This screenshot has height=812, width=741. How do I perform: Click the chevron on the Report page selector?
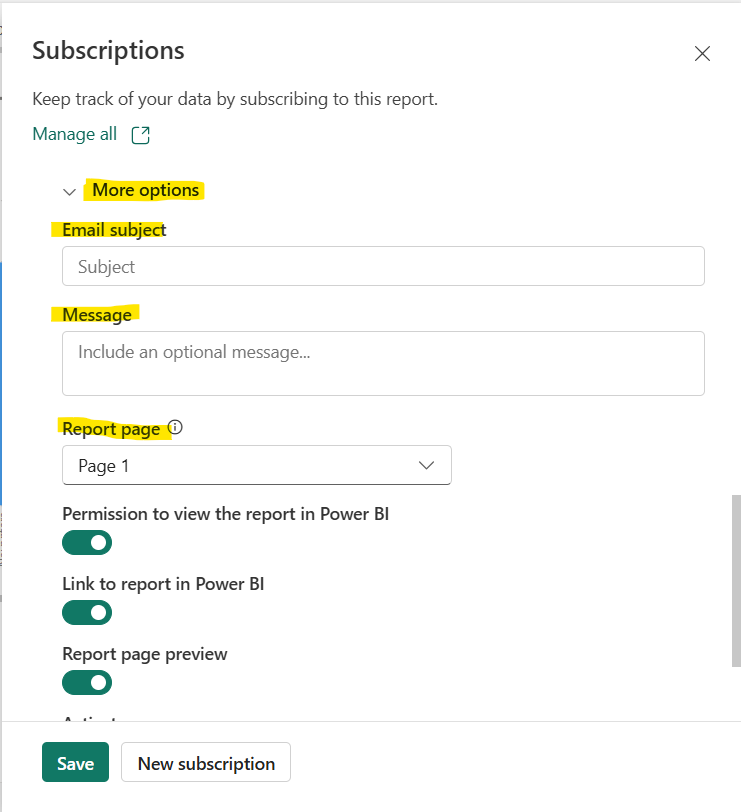[x=426, y=465]
